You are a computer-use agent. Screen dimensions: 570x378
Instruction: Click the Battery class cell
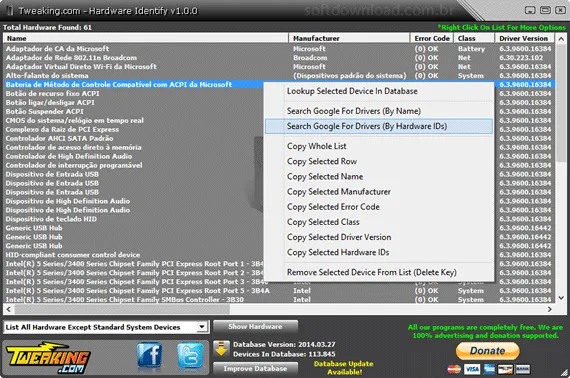[471, 49]
